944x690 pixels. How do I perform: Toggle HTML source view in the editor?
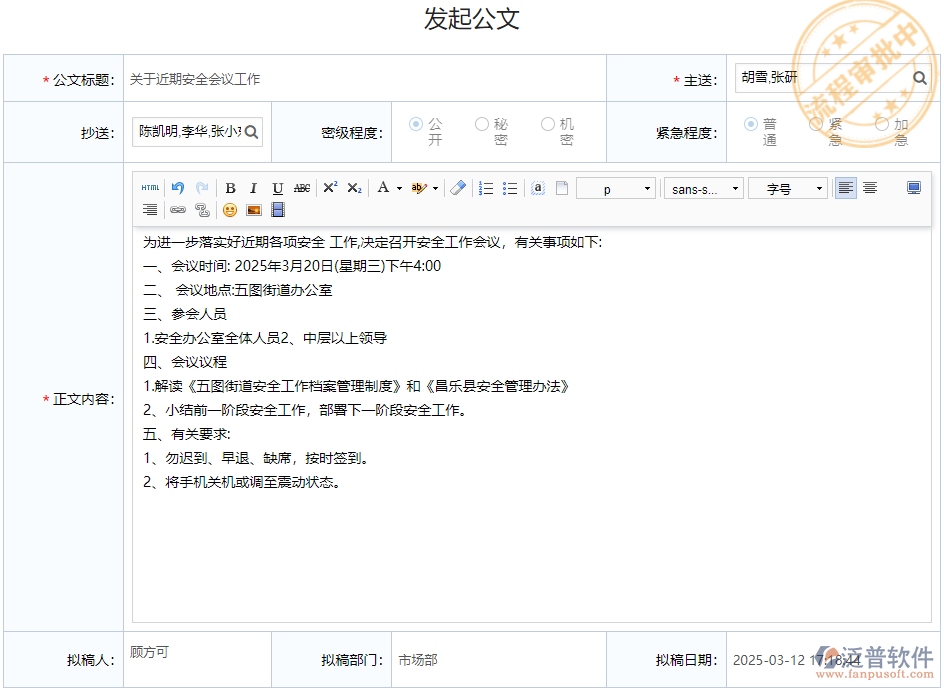pyautogui.click(x=151, y=188)
